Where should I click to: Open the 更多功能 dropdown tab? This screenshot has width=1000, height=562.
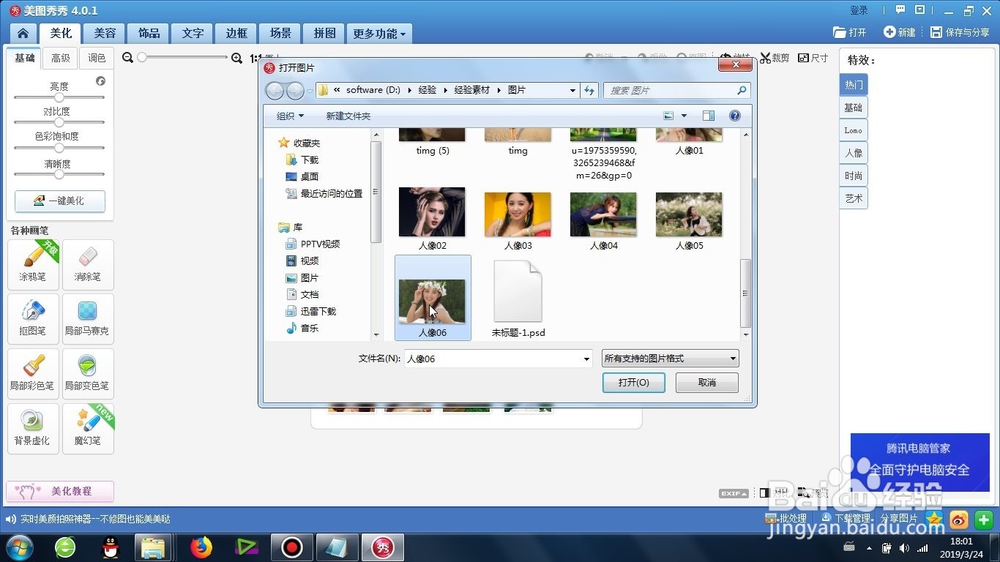(x=379, y=34)
